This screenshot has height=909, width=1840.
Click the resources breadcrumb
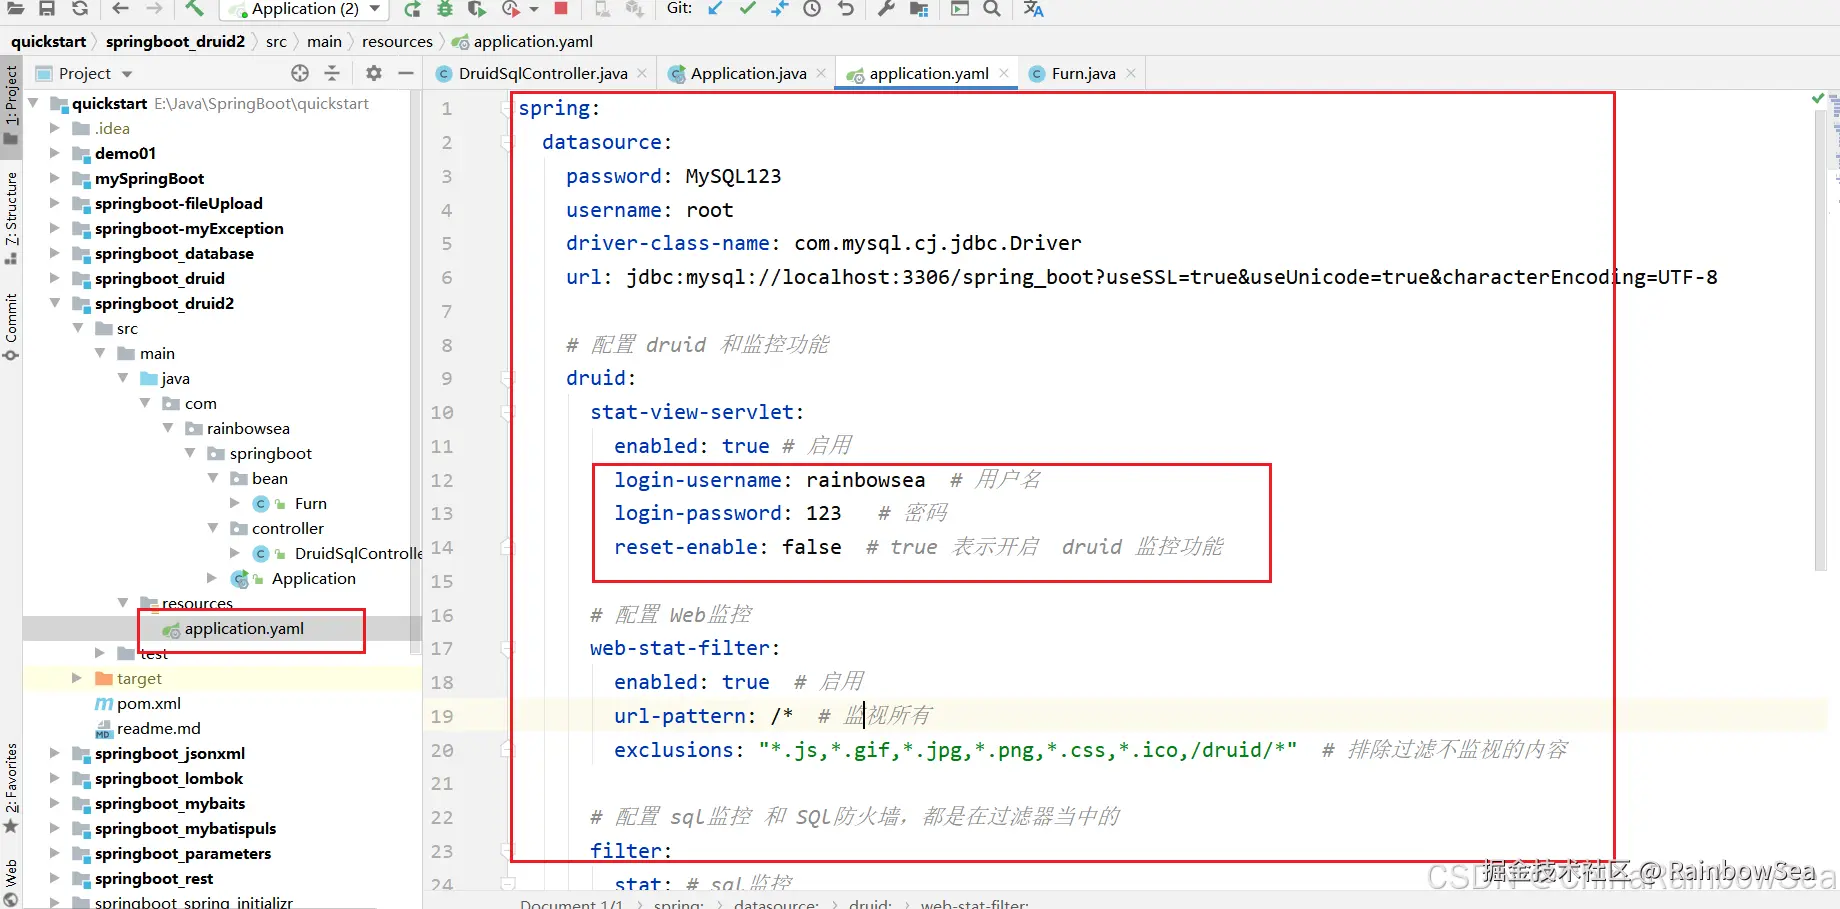pyautogui.click(x=397, y=41)
